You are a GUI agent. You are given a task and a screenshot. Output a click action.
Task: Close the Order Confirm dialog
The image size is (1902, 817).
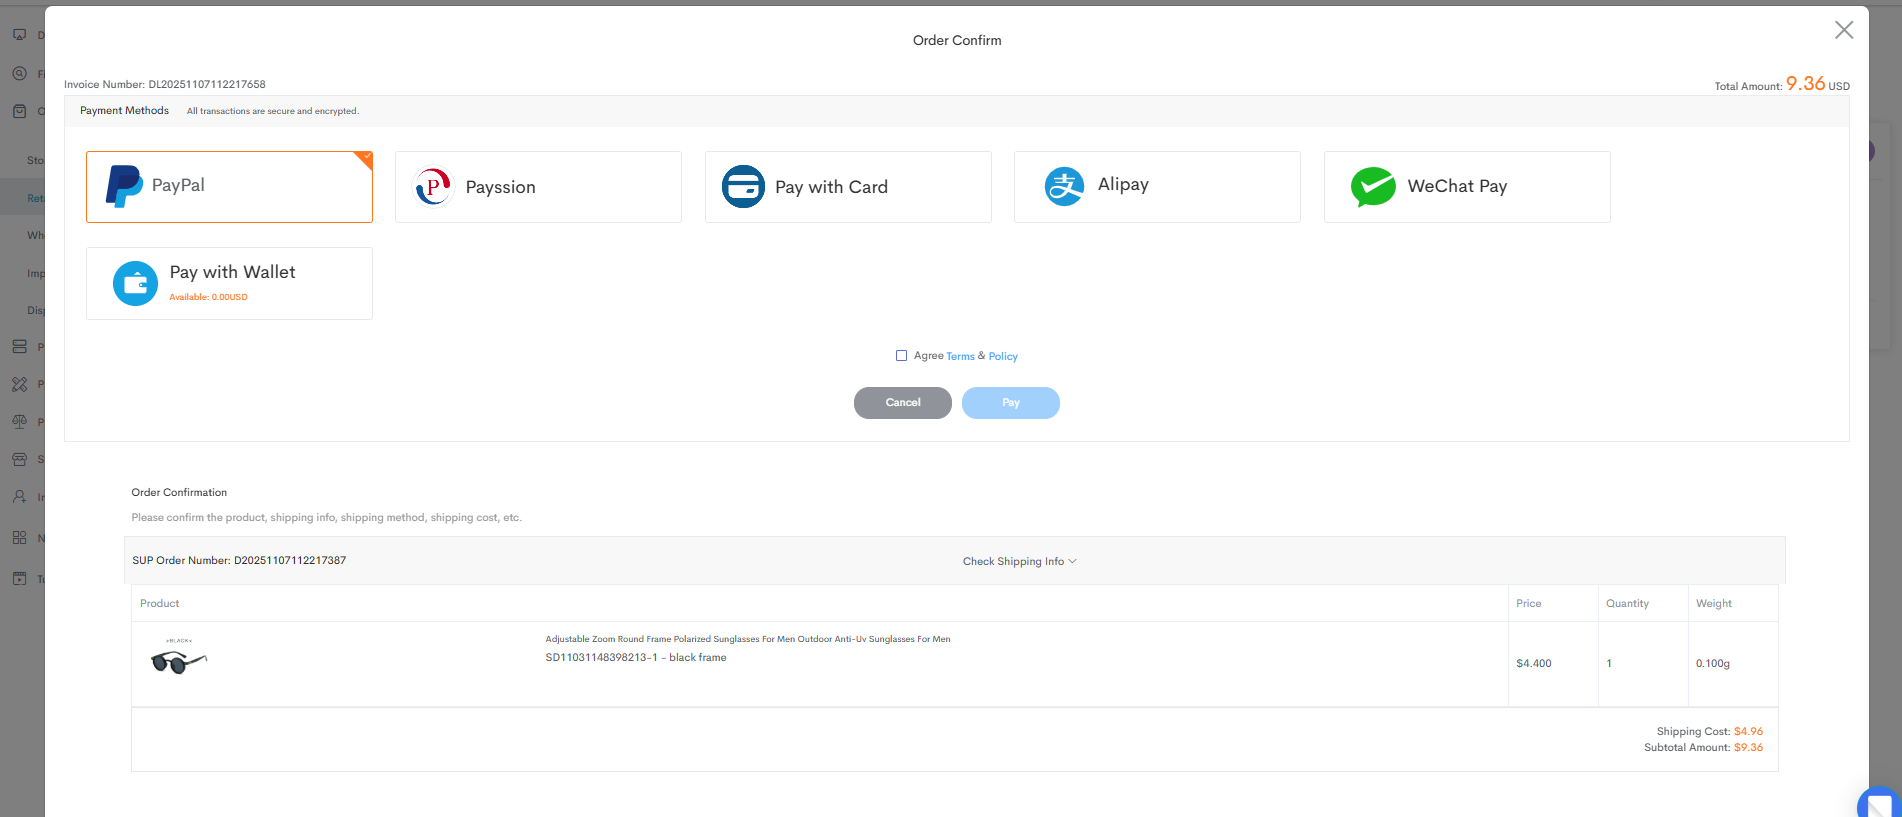(1844, 30)
